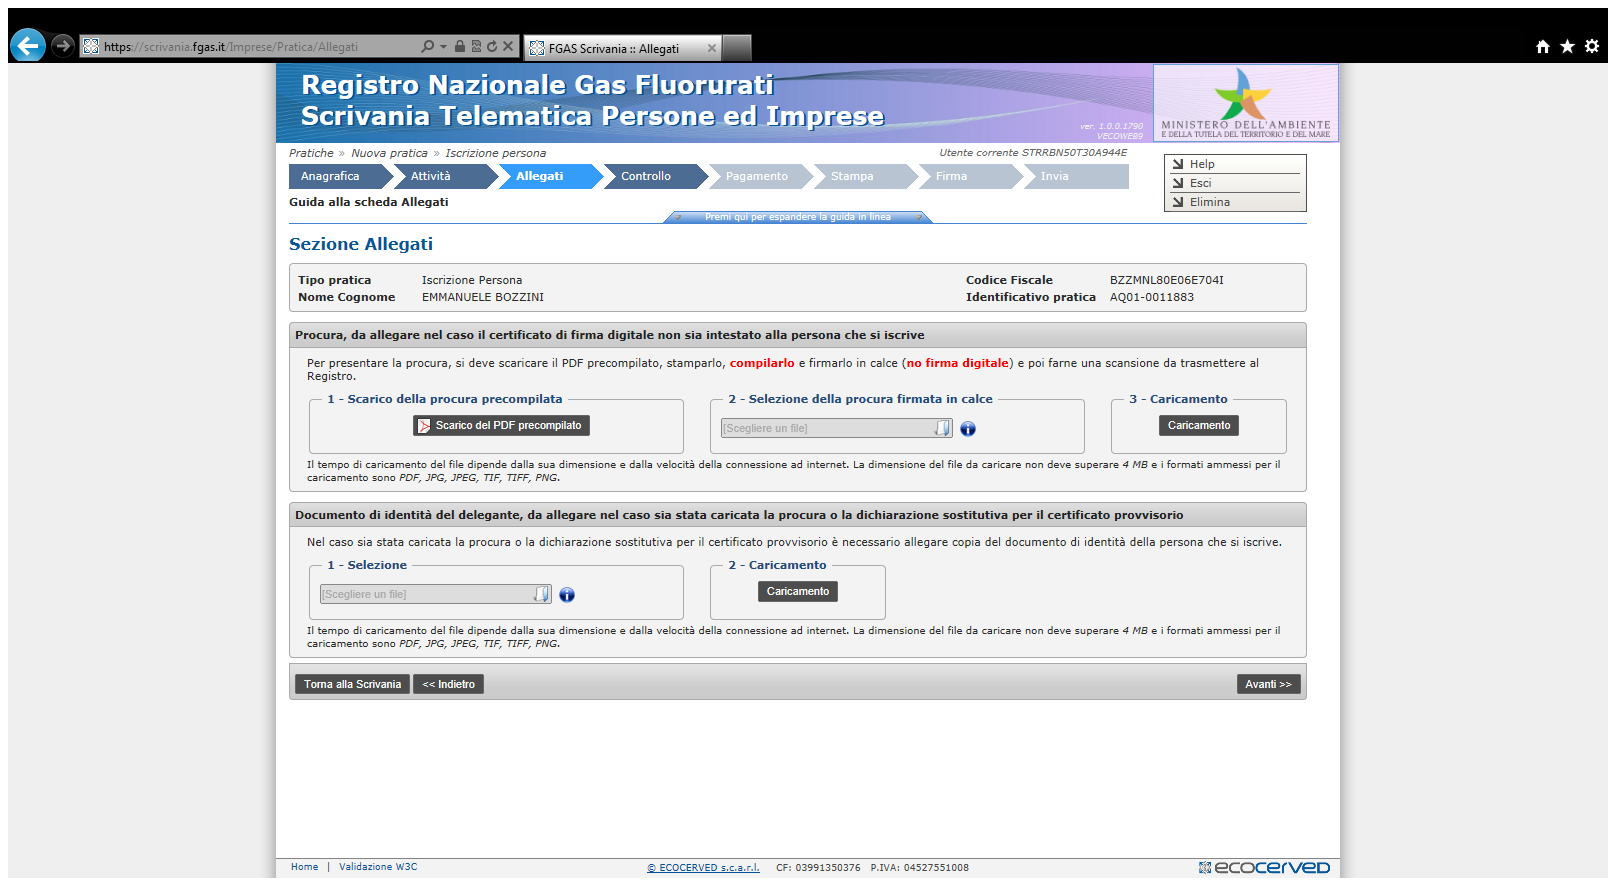Open a new browser tab
Image resolution: width=1616 pixels, height=886 pixels.
click(x=737, y=48)
